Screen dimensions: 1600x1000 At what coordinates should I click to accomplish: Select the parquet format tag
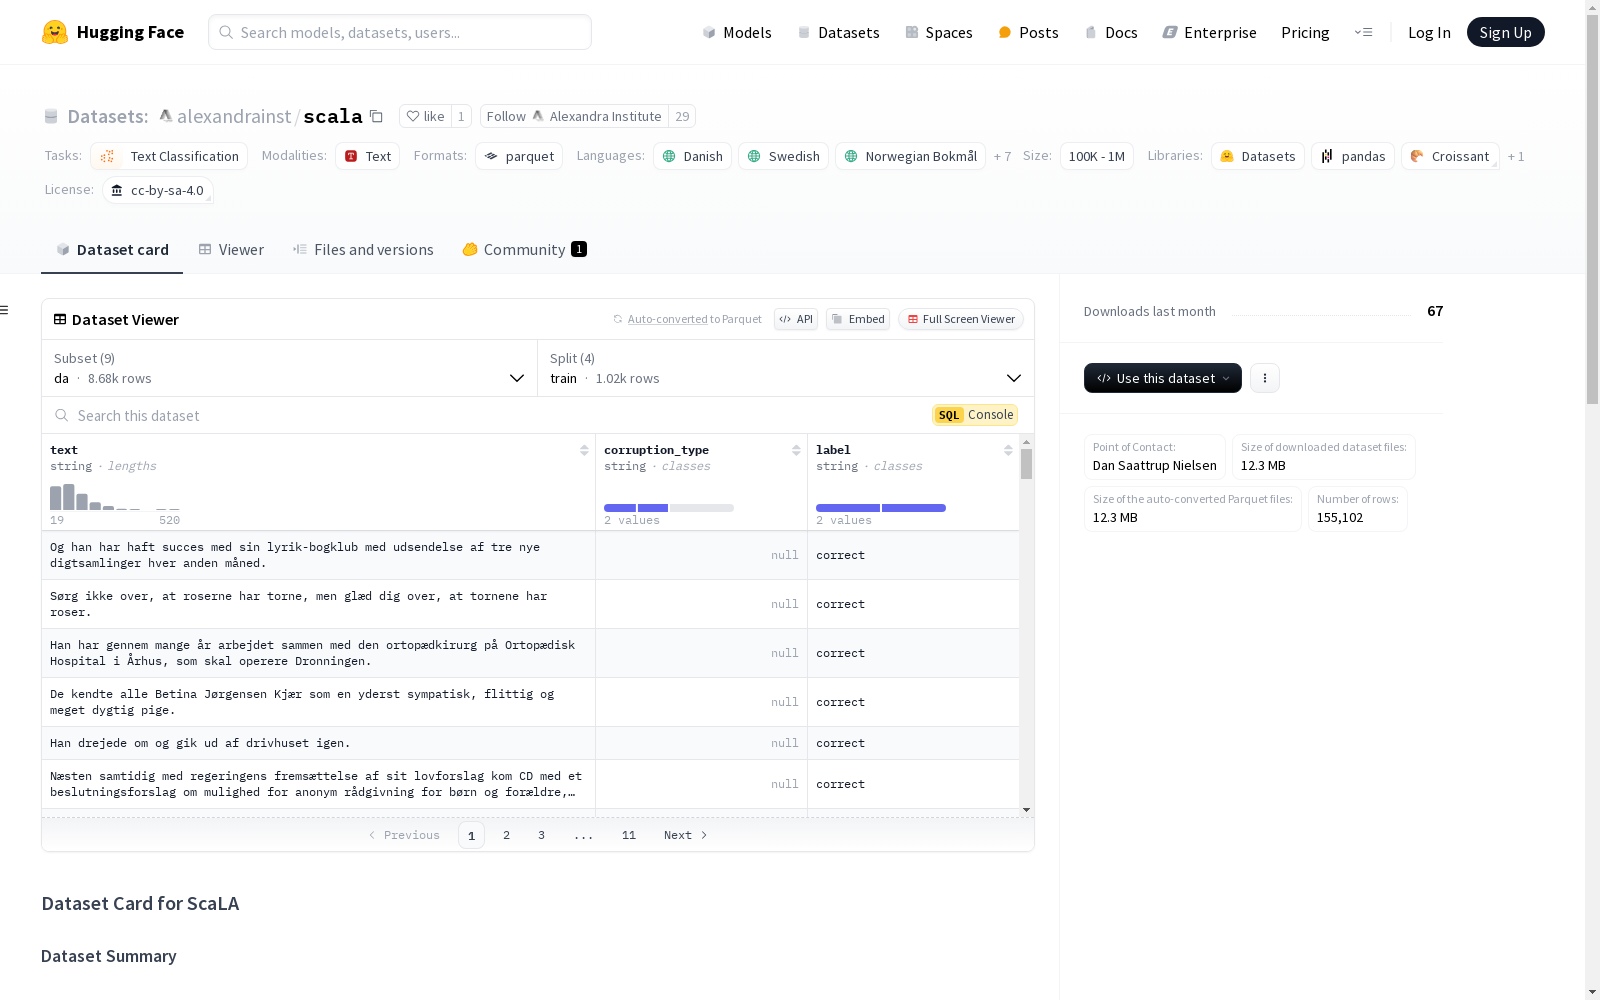click(x=519, y=156)
